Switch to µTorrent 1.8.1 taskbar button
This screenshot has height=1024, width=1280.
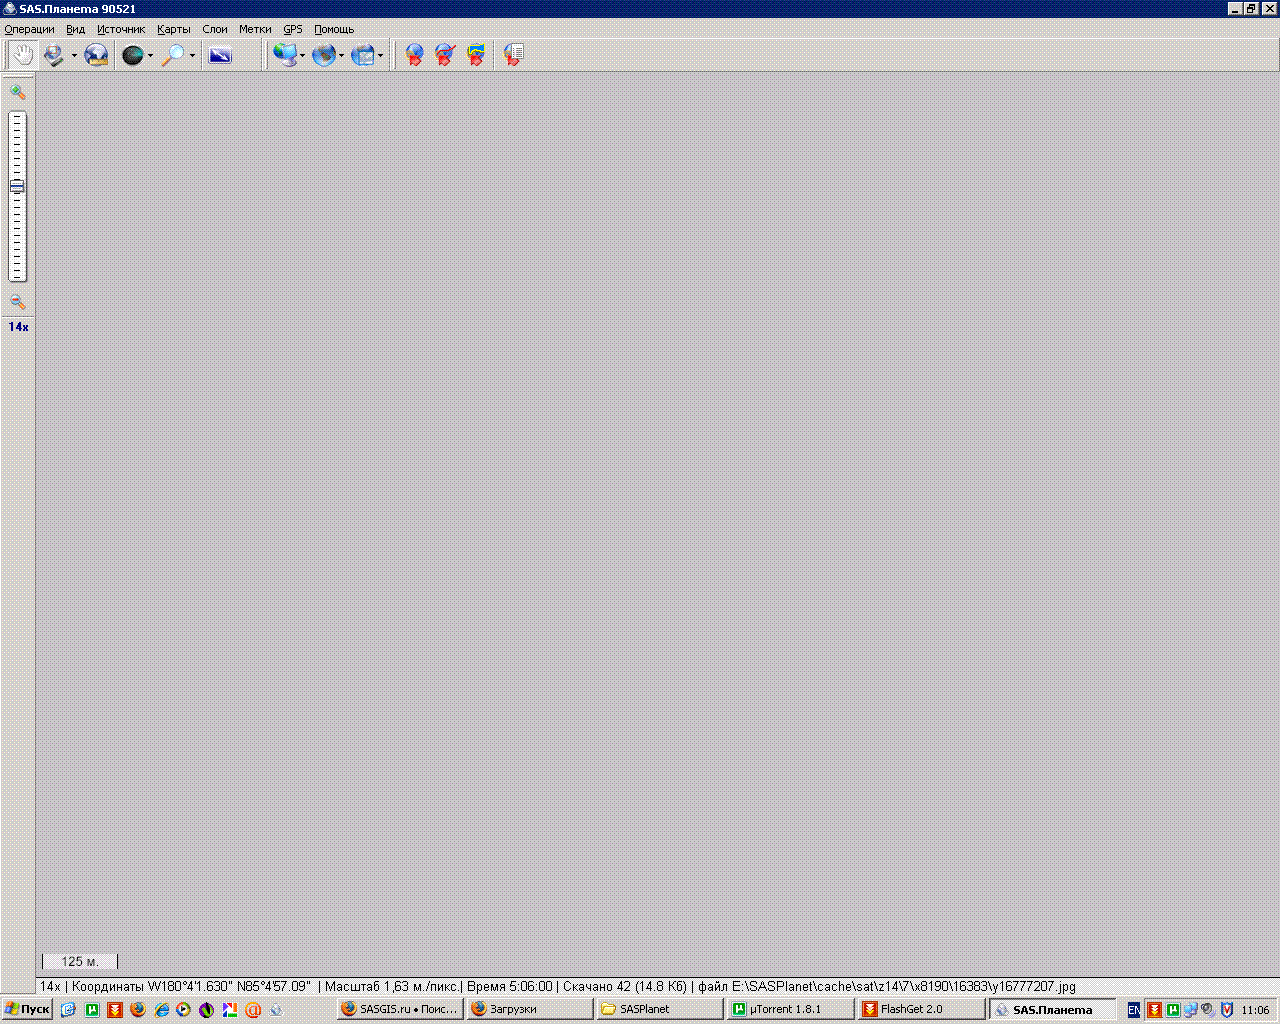pos(790,1009)
